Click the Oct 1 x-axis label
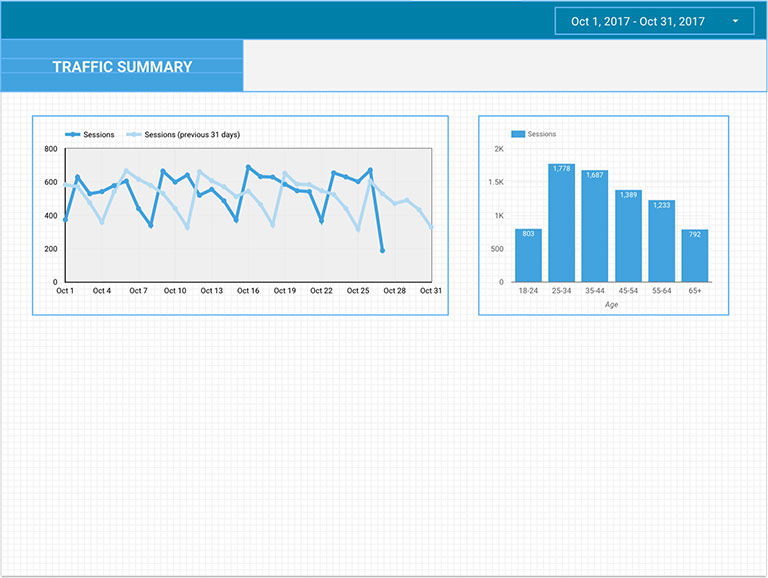This screenshot has width=768, height=578. tap(65, 290)
